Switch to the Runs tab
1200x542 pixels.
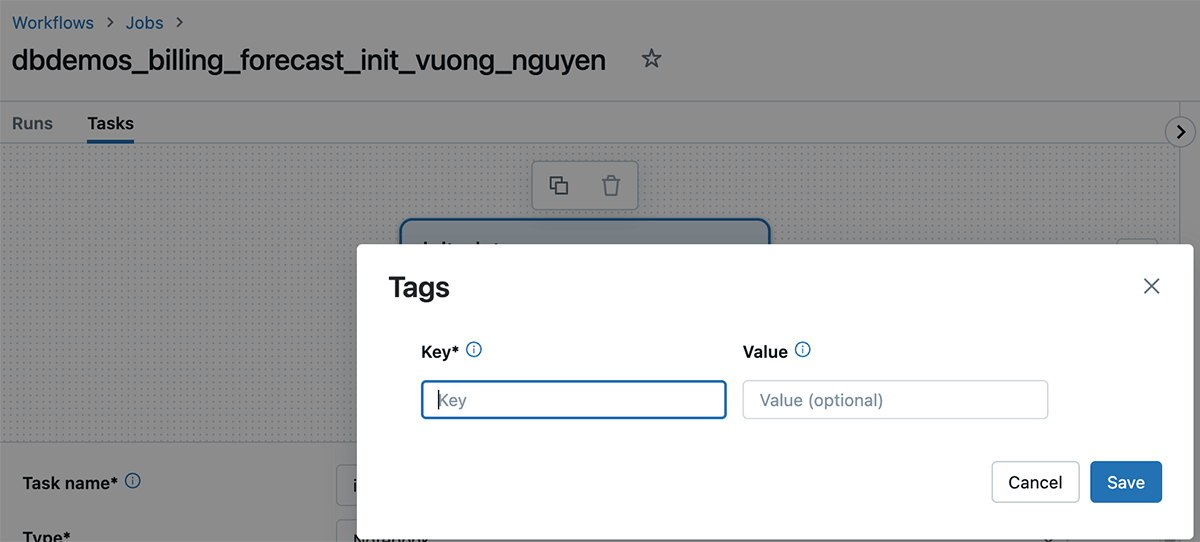pos(32,124)
